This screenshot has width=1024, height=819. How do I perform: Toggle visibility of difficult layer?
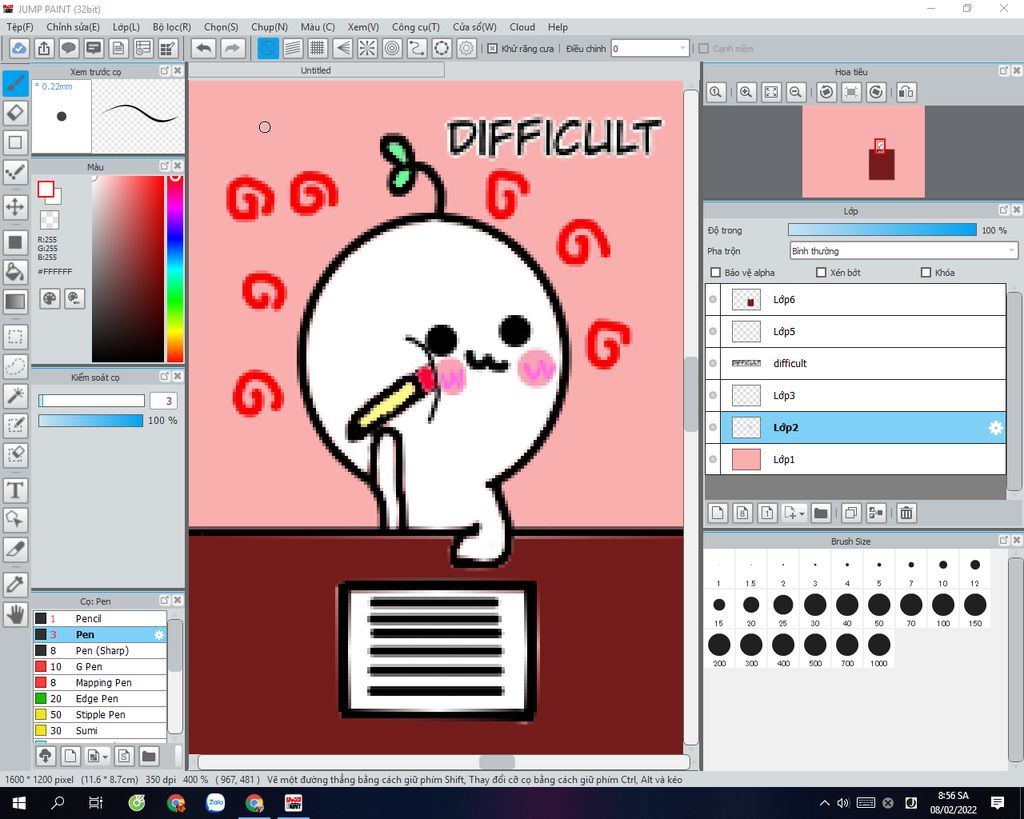point(713,363)
